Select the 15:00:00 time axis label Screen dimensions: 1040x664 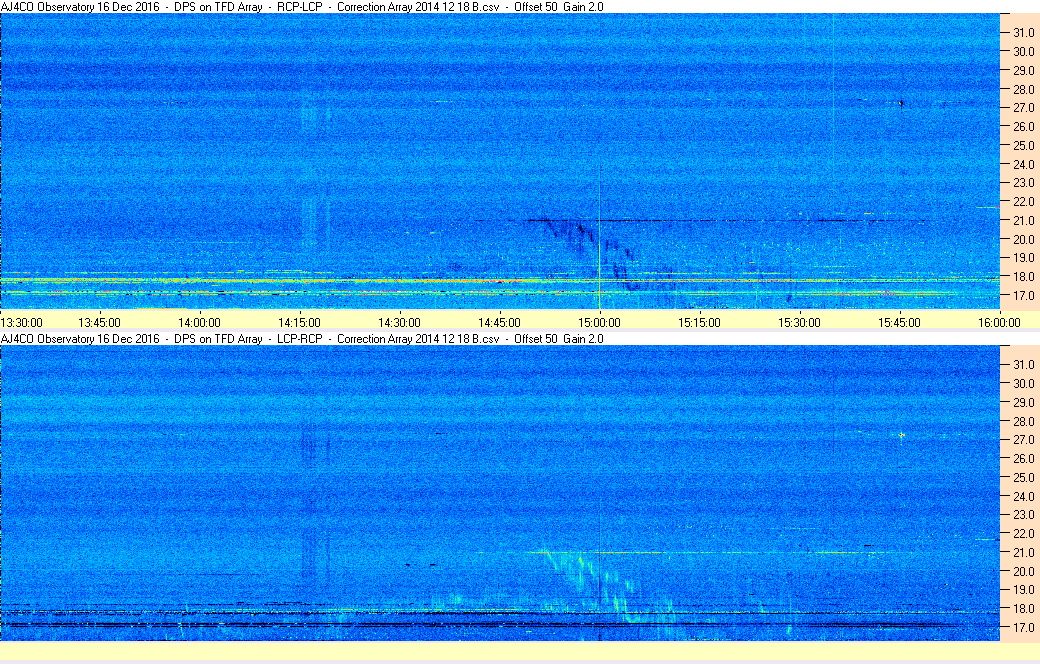click(600, 322)
